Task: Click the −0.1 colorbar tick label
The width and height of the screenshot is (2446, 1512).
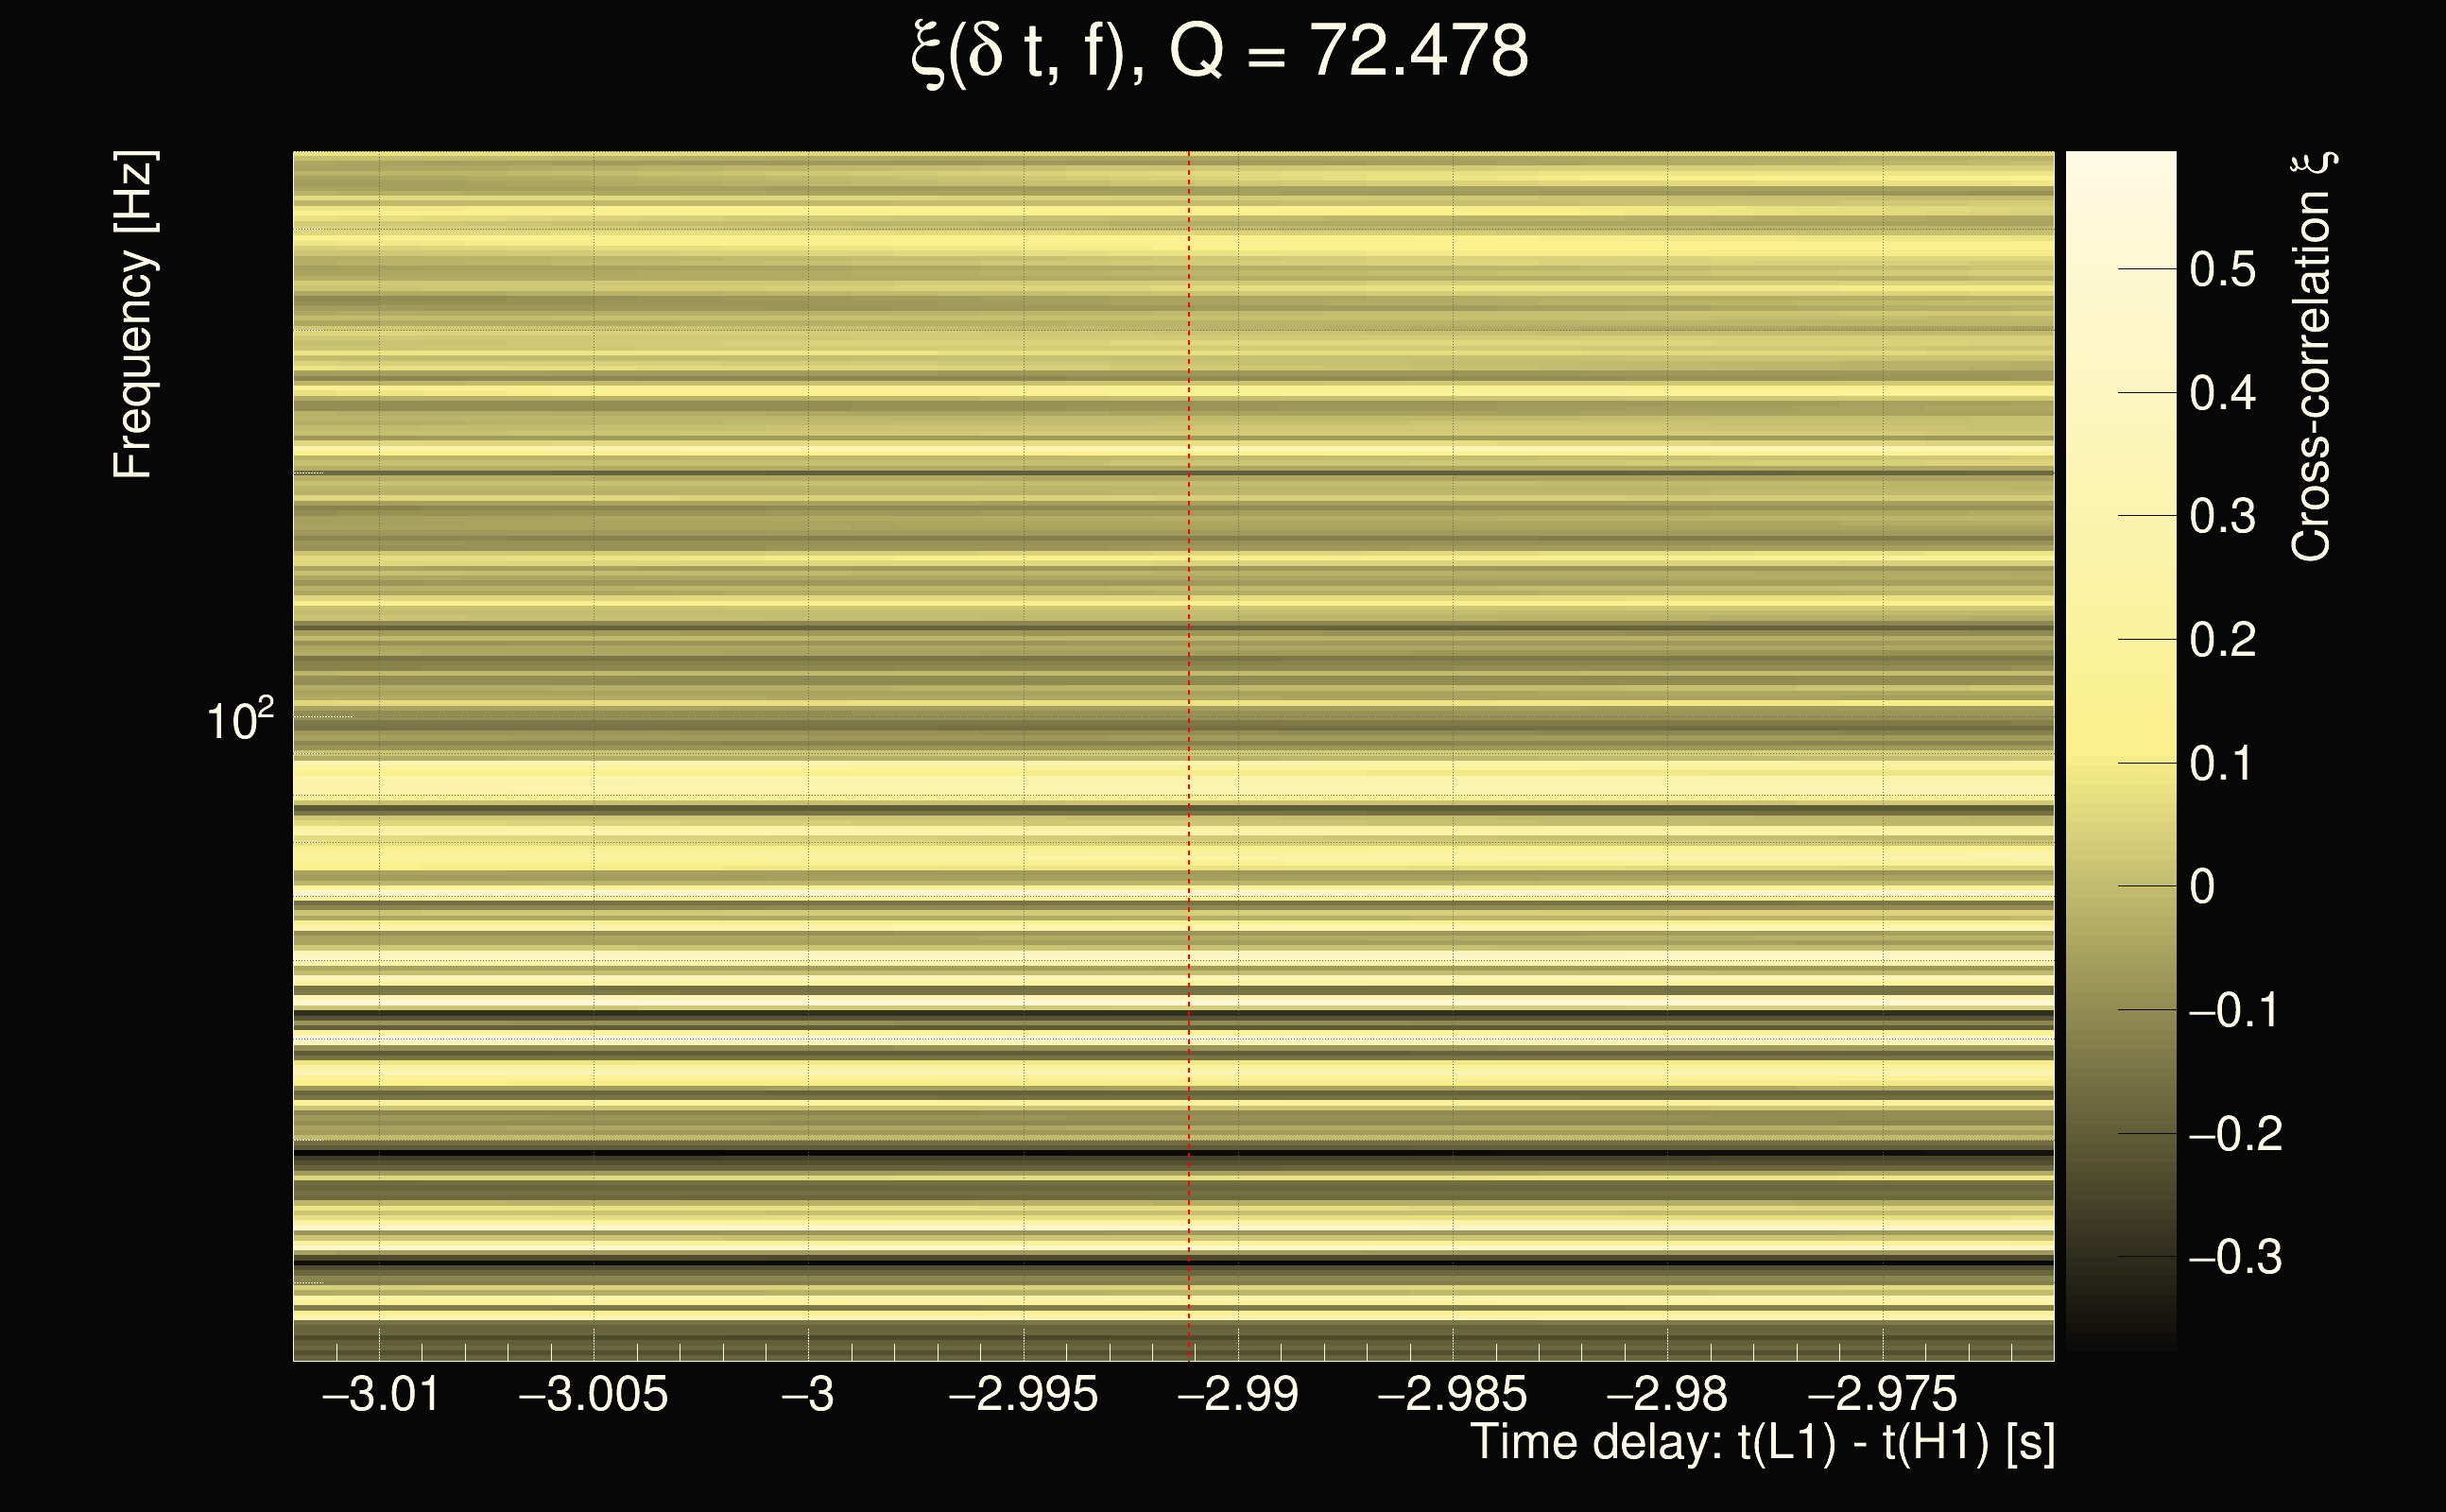Action: pyautogui.click(x=2234, y=1010)
